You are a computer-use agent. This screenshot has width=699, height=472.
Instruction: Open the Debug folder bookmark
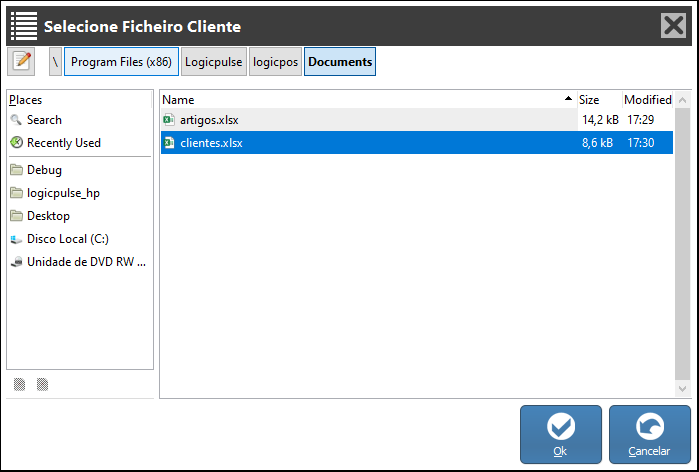tap(44, 170)
